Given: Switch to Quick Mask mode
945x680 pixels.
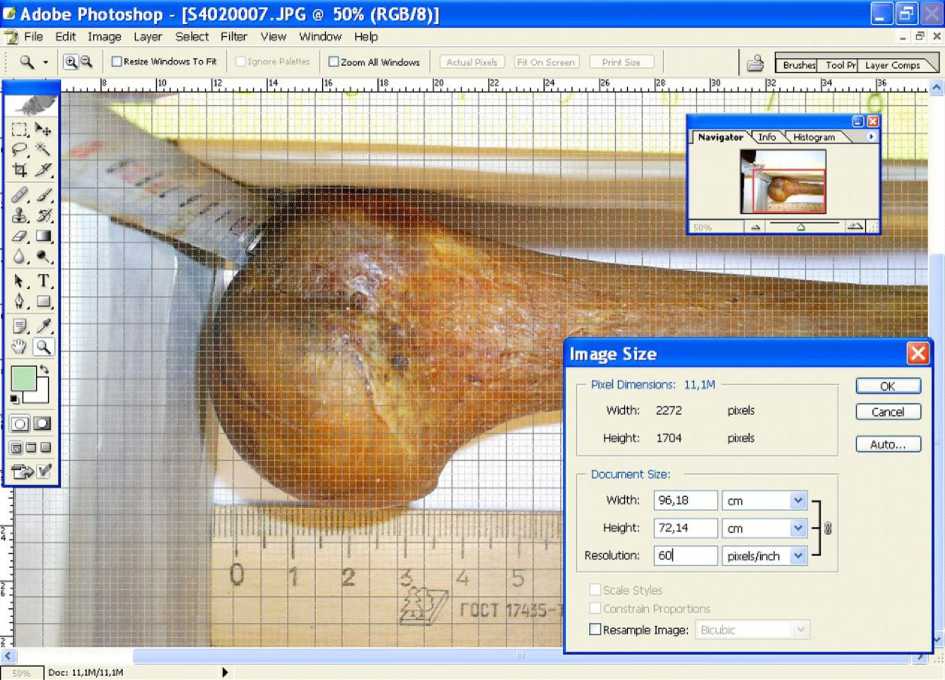Looking at the screenshot, I should pyautogui.click(x=42, y=423).
